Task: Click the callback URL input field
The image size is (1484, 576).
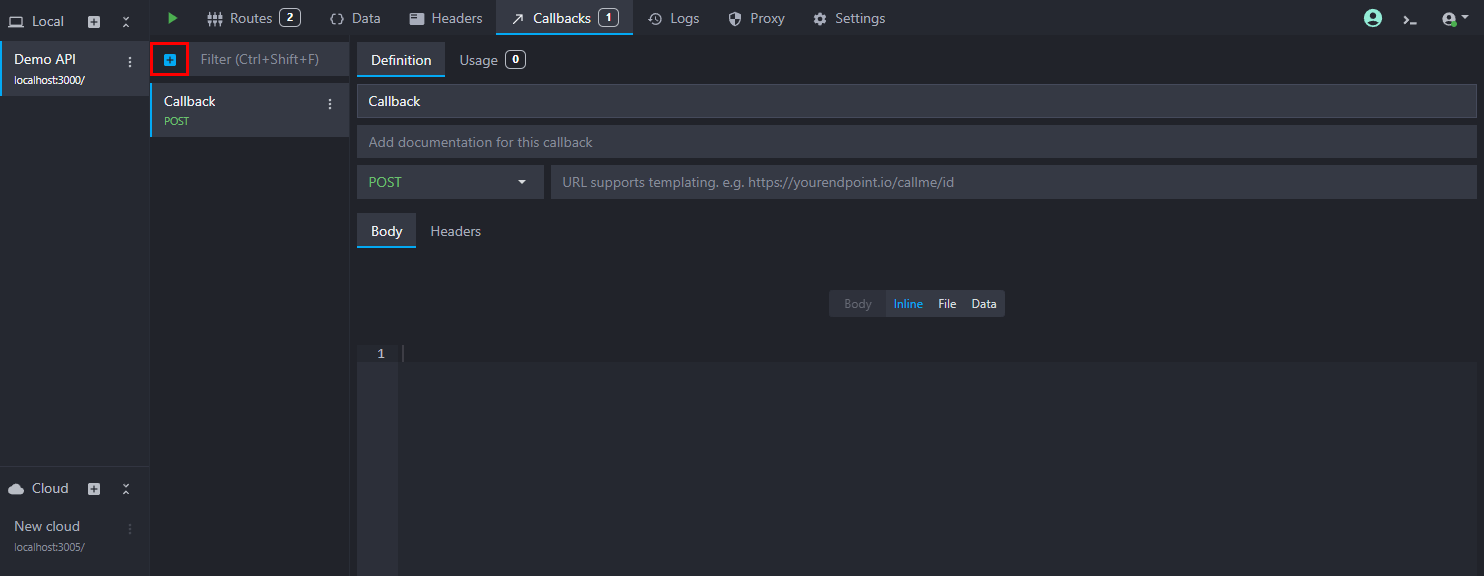Action: click(1012, 182)
